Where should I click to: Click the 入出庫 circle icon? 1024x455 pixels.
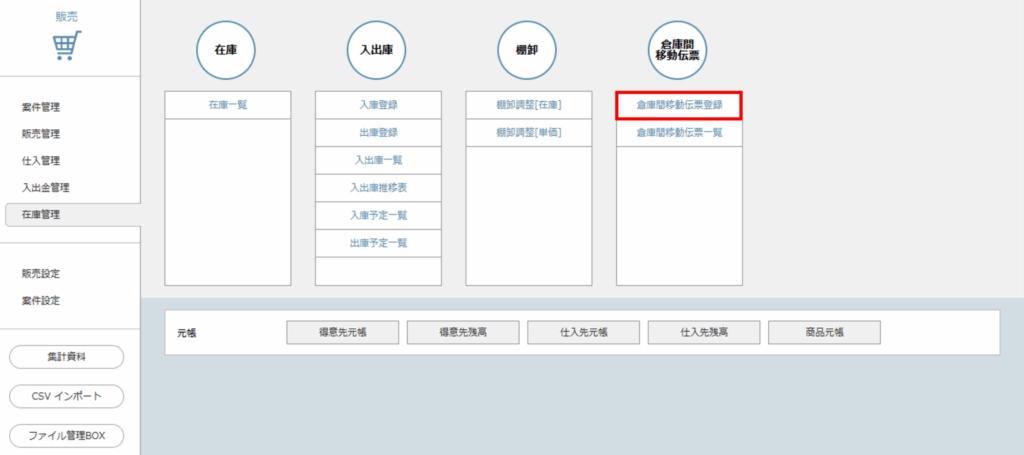[377, 49]
